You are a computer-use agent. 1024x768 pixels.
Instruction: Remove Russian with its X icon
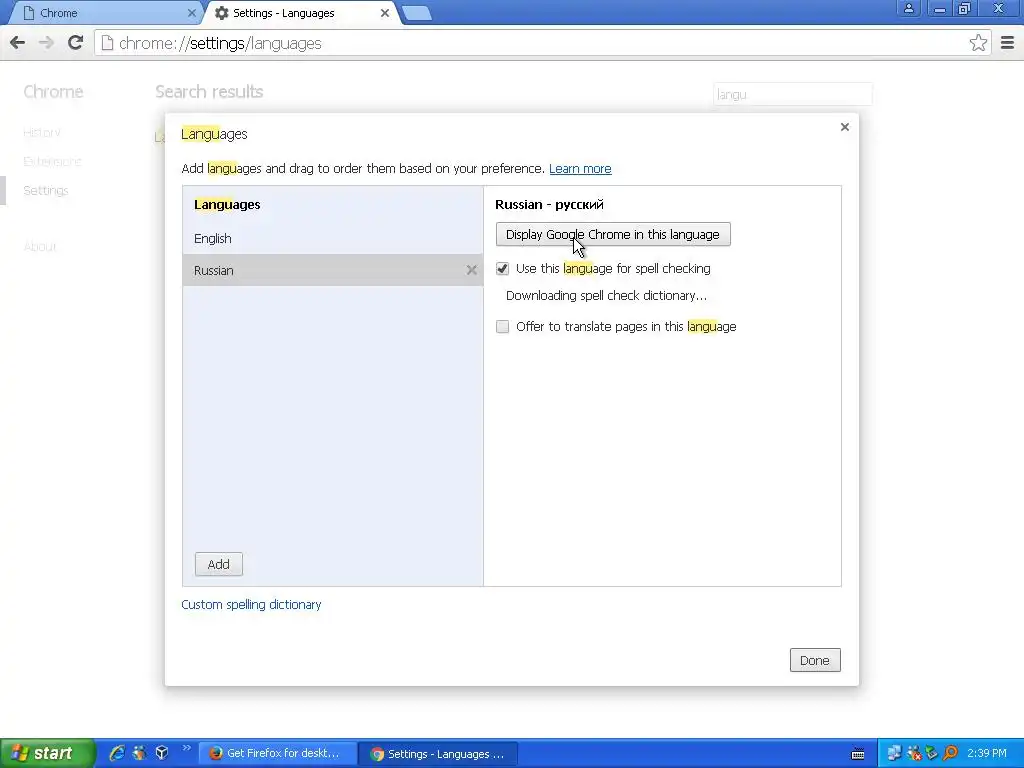[x=471, y=270]
